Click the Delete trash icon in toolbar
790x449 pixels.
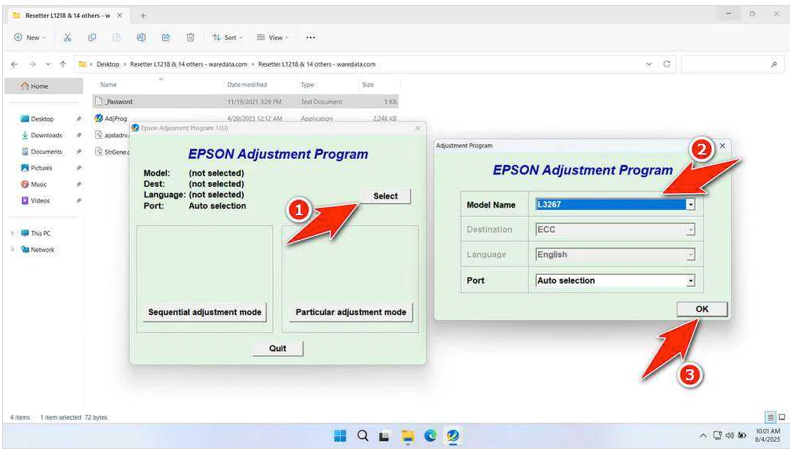point(190,37)
